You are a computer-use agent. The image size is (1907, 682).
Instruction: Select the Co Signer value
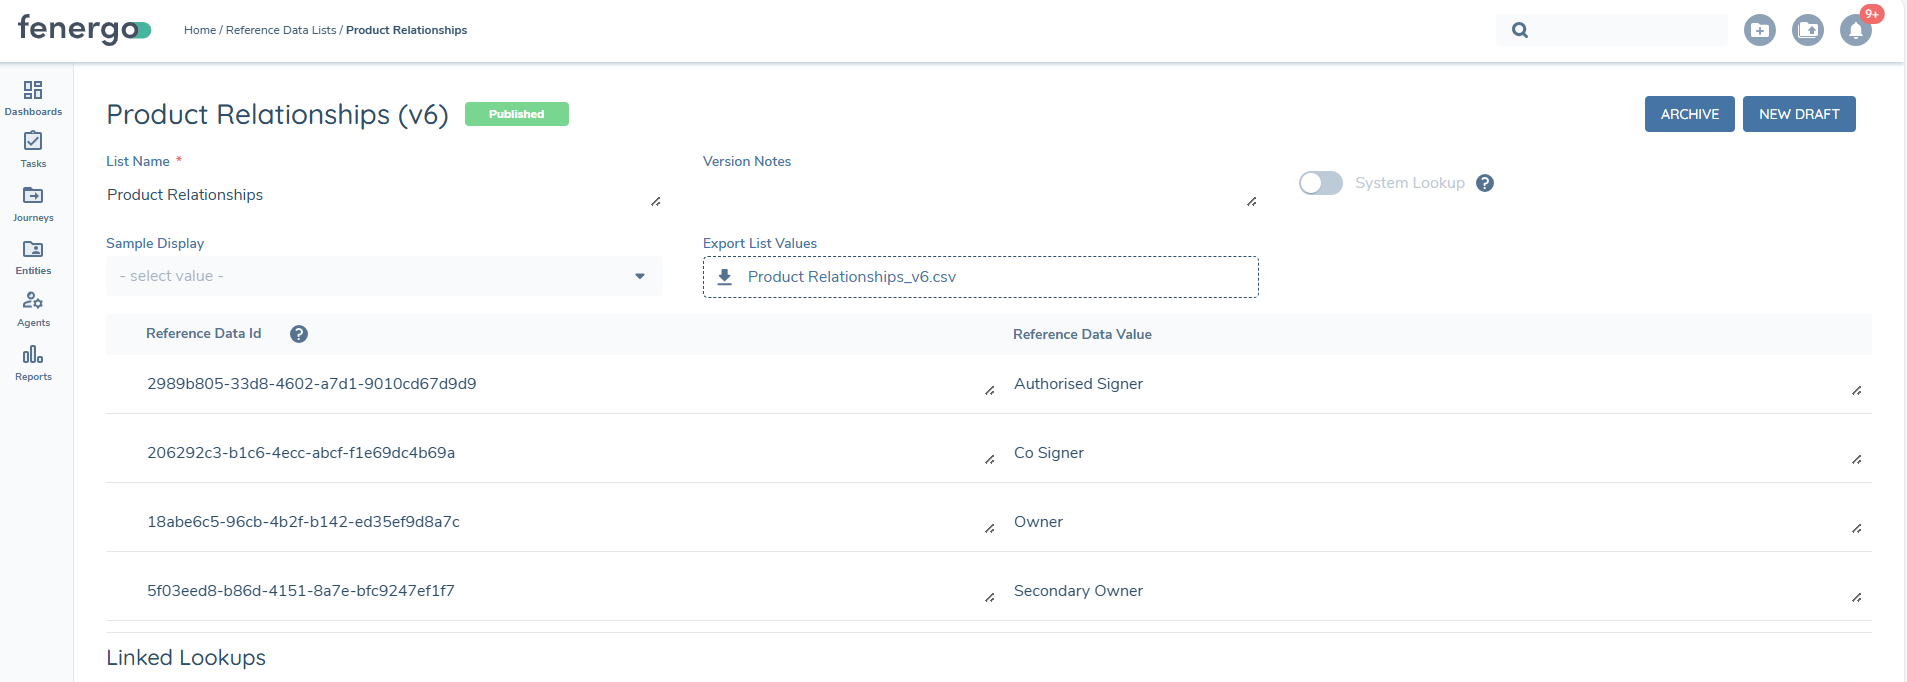[x=1049, y=453]
